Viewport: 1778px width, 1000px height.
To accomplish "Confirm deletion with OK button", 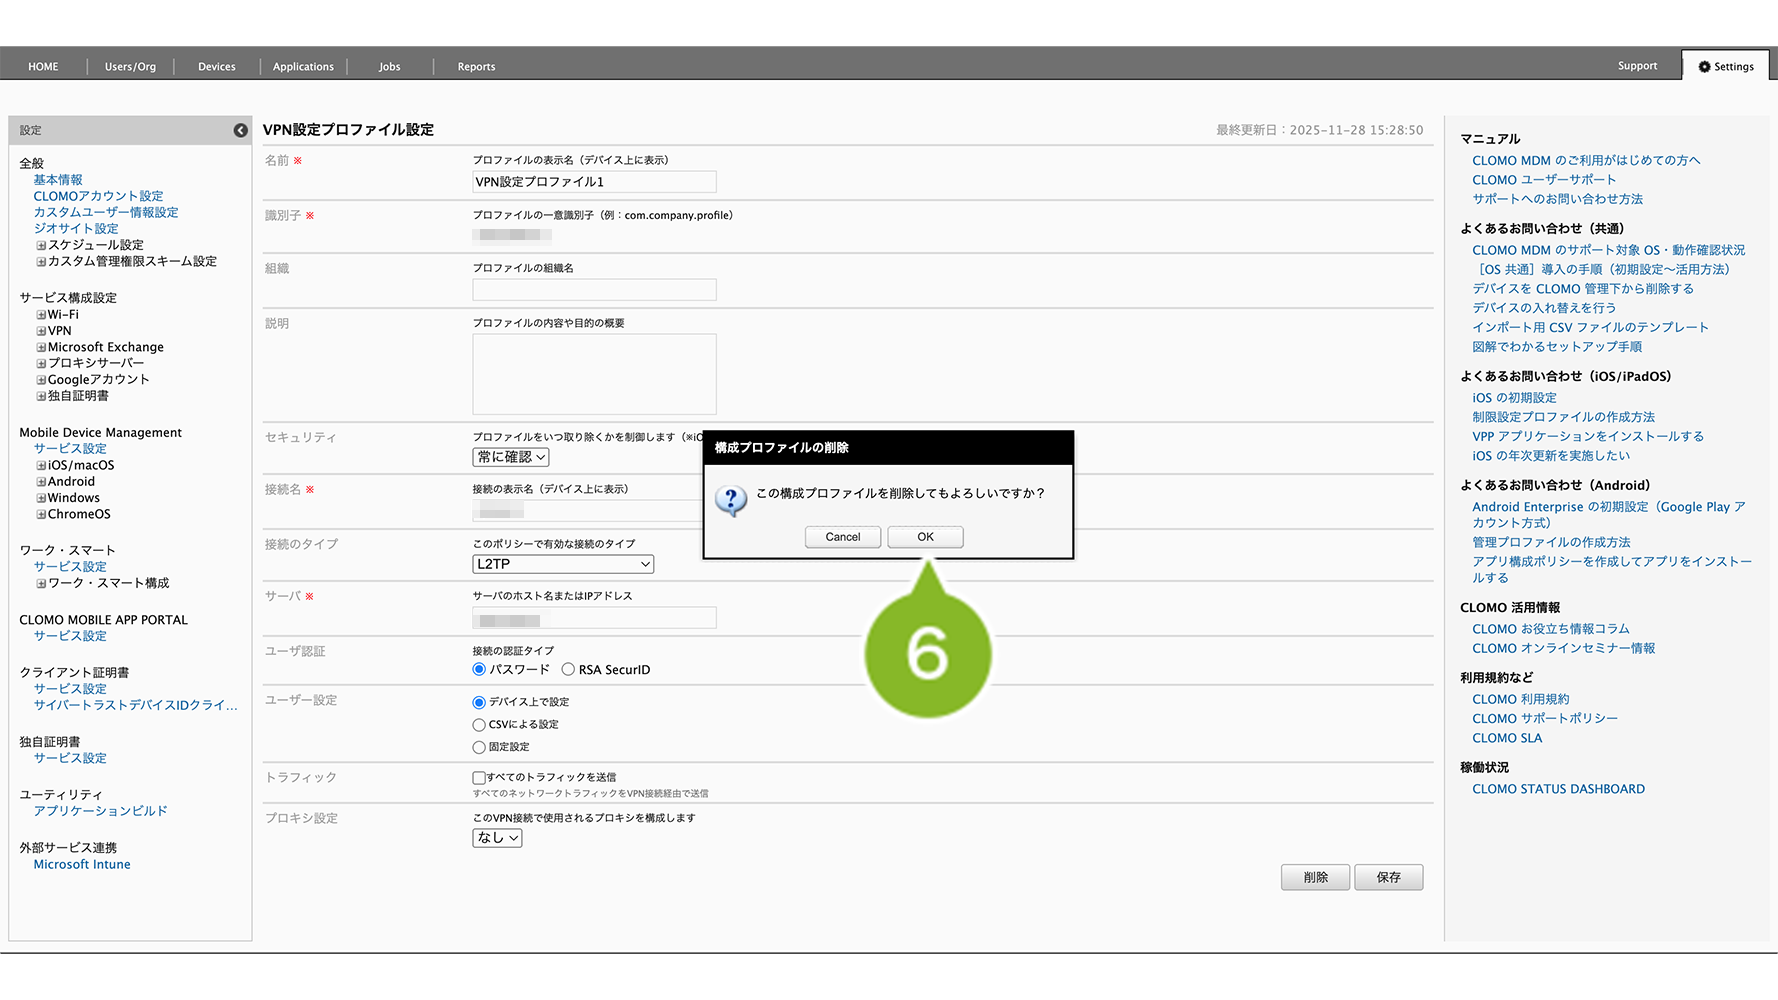I will [925, 537].
